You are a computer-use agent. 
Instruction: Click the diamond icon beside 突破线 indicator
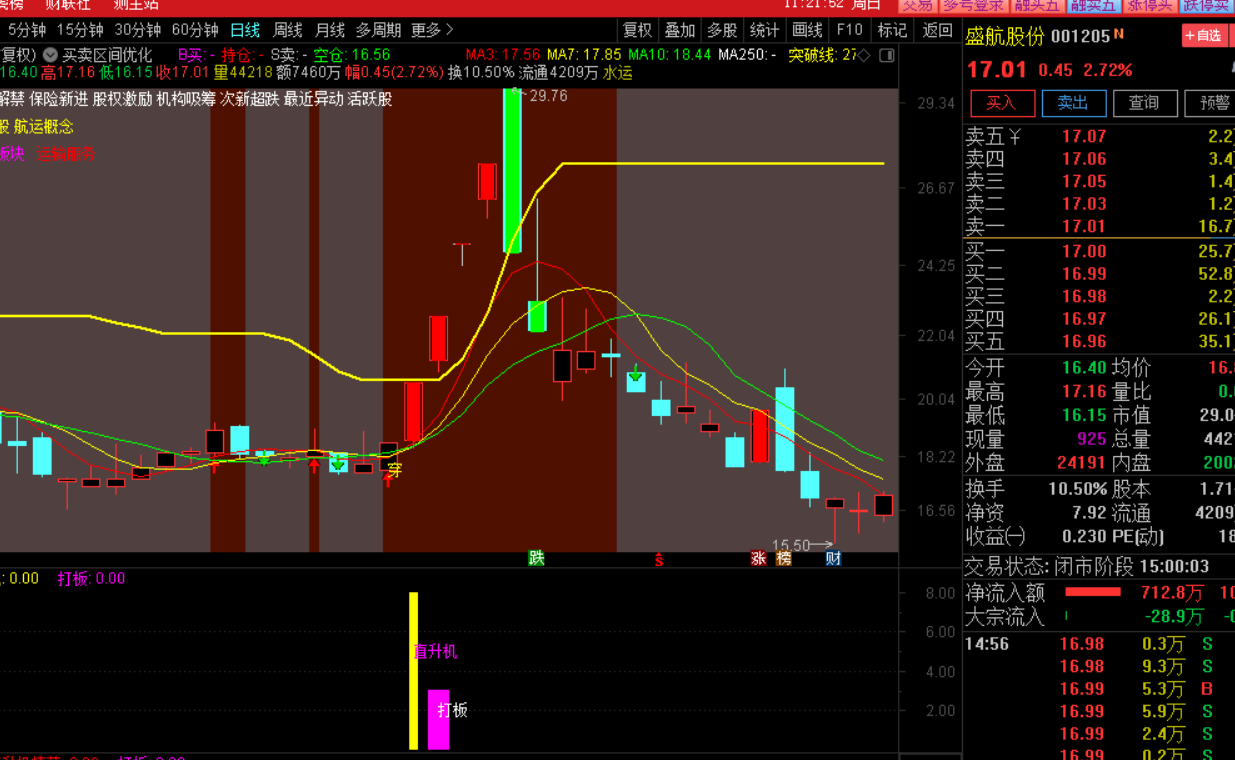point(865,55)
